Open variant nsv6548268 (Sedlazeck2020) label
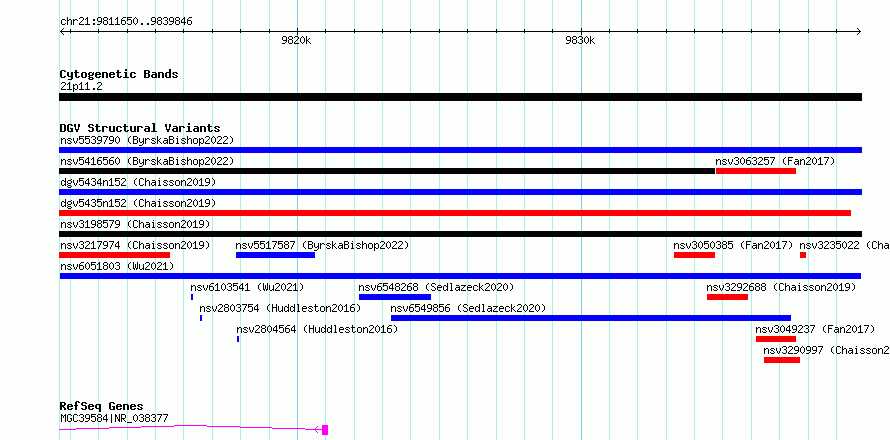Viewport: 890px width, 440px height. [436, 287]
